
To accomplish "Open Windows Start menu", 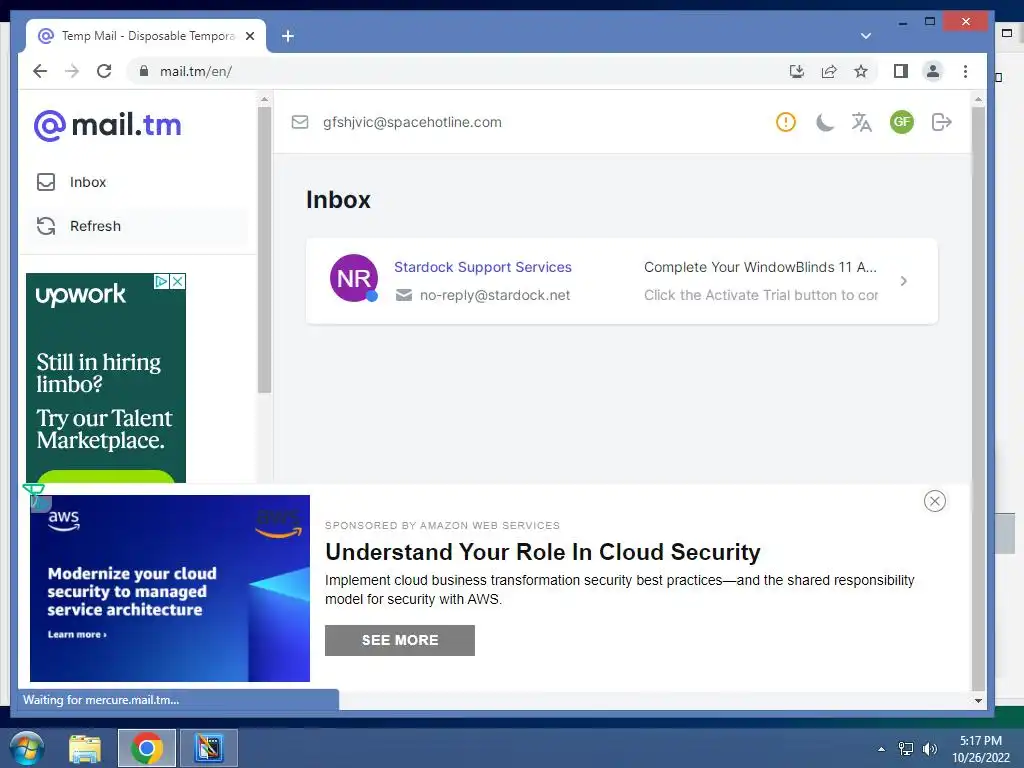I will pyautogui.click(x=27, y=748).
